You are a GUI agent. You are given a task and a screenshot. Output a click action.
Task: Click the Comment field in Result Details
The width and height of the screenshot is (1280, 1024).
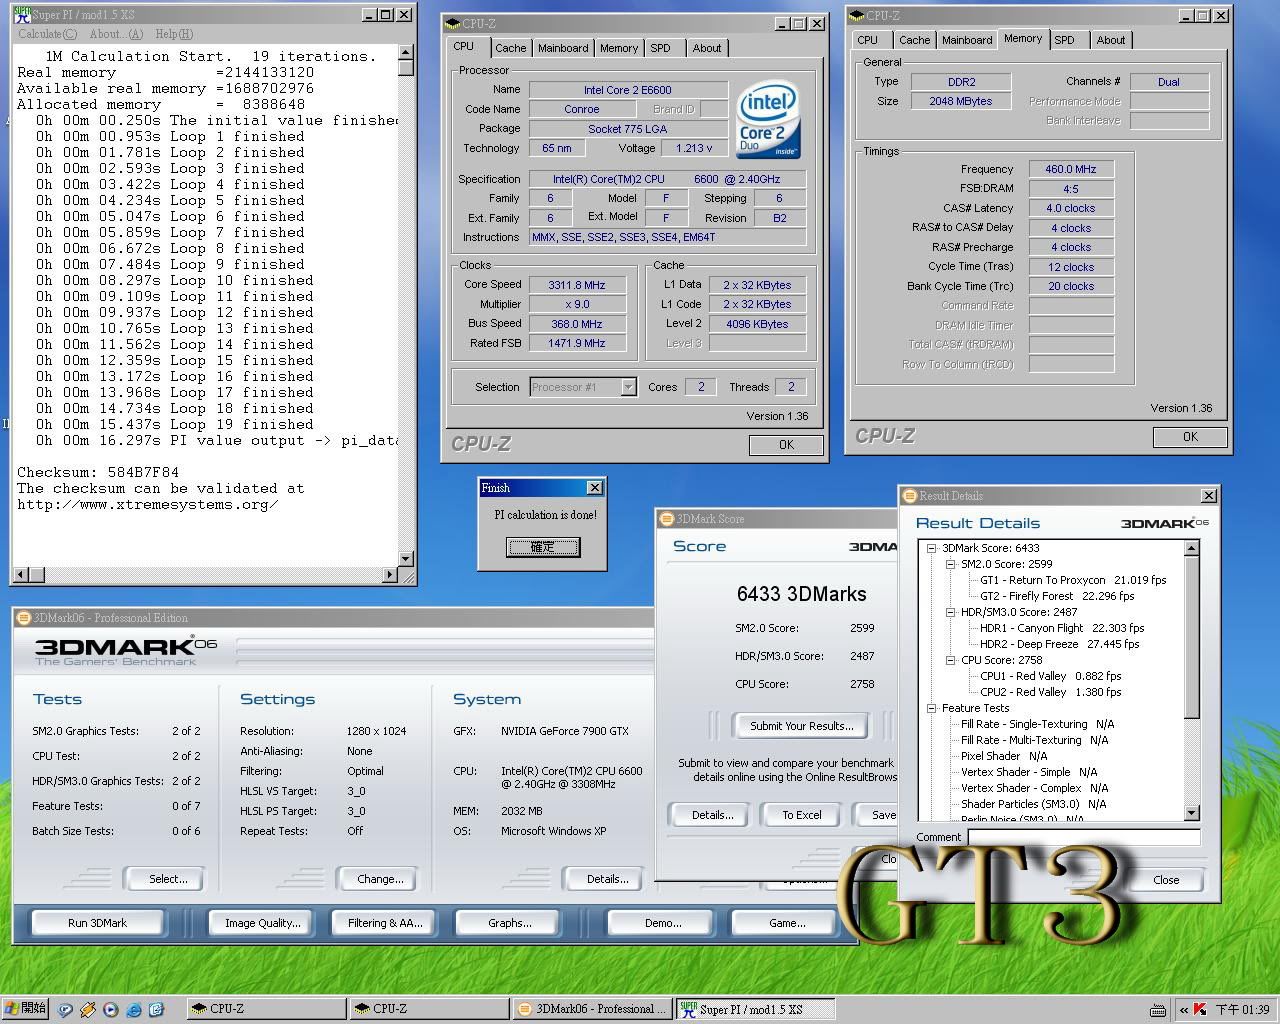(1084, 837)
